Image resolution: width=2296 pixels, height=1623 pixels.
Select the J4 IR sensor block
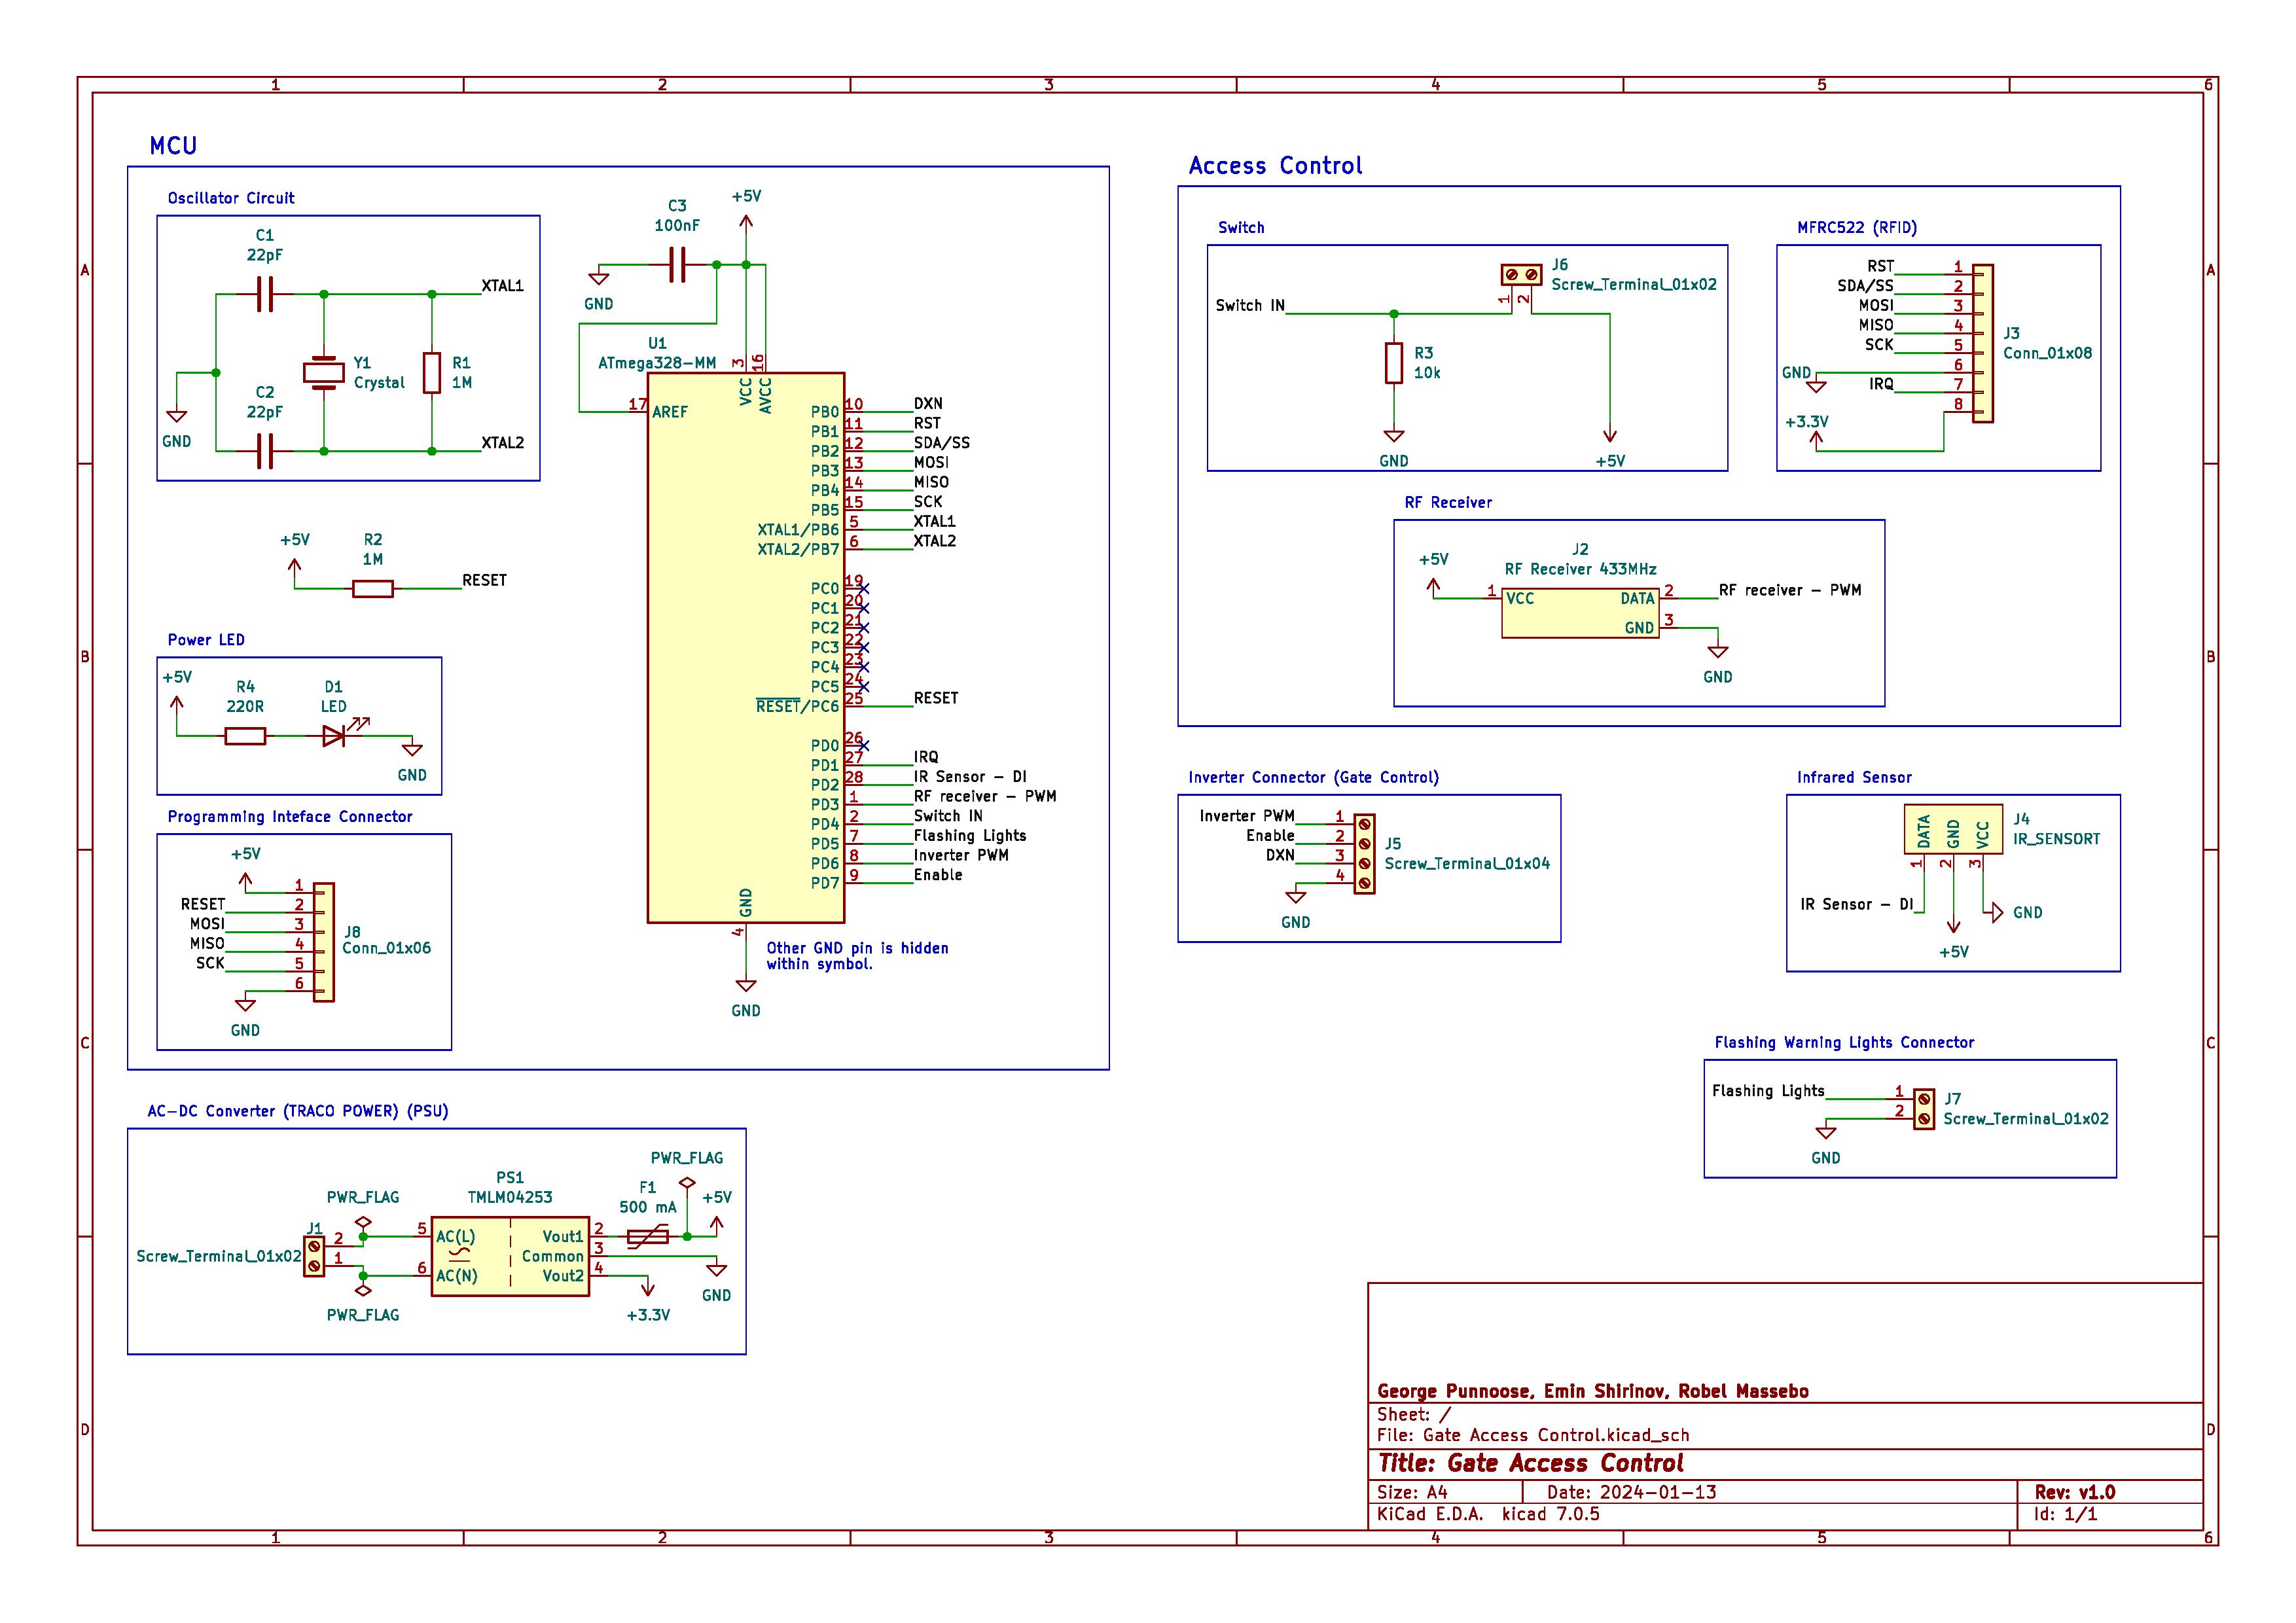[x=1953, y=829]
